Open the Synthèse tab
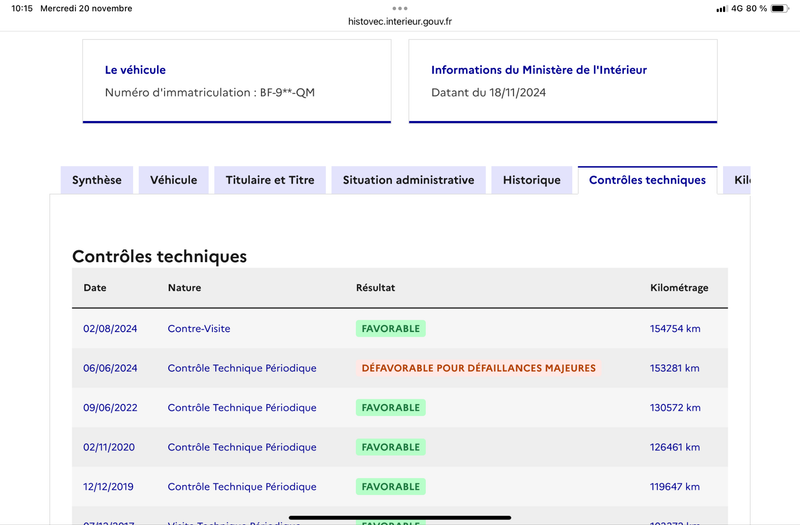 point(96,180)
